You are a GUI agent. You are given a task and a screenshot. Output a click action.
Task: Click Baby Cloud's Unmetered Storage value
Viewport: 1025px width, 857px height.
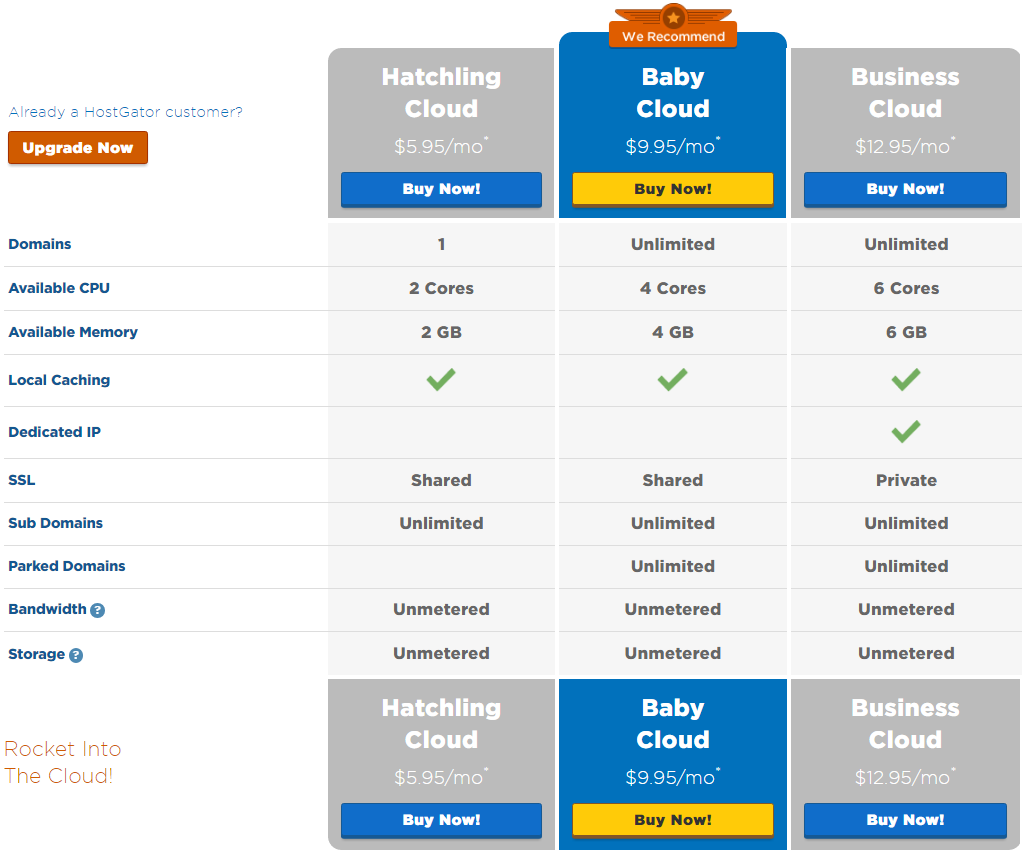[x=673, y=654]
